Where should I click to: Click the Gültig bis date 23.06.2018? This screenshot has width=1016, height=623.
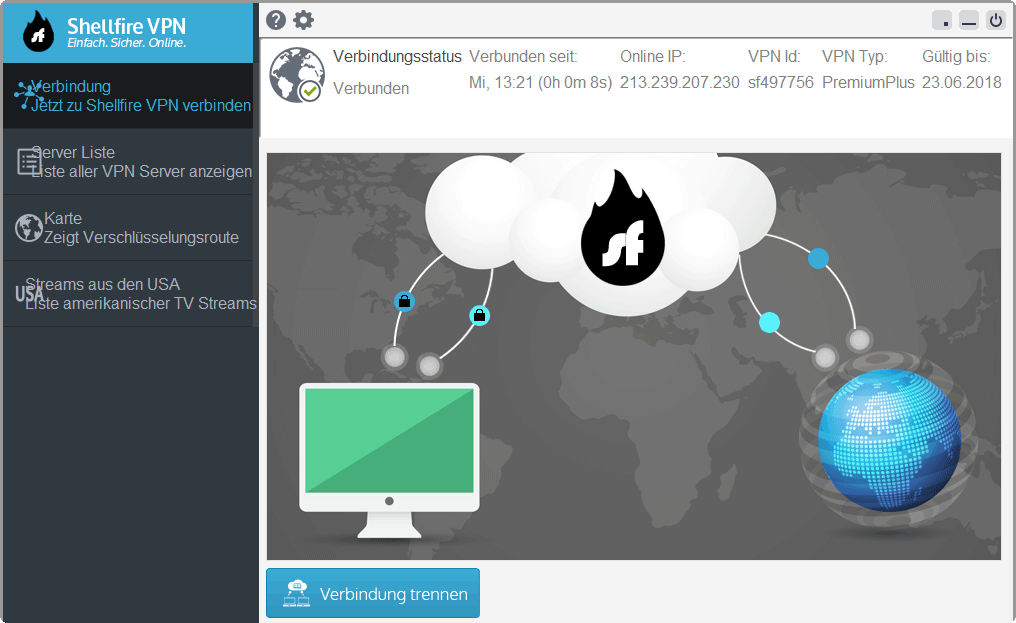(962, 83)
